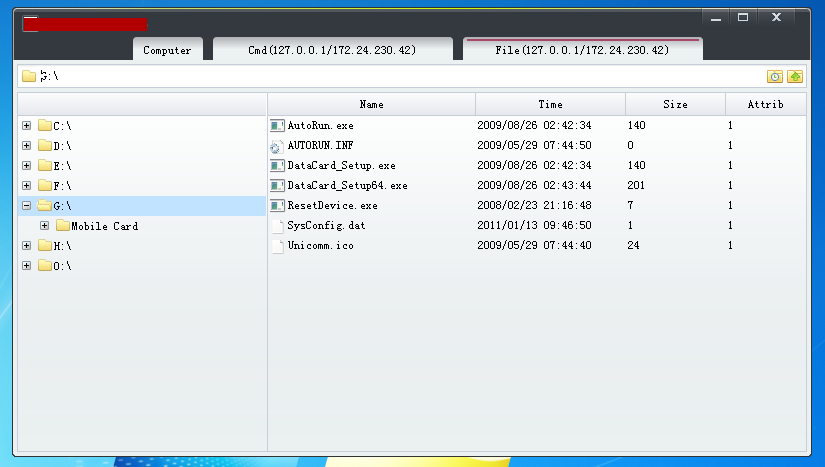Select the Unicomm.ico file name
The height and width of the screenshot is (467, 825).
click(x=320, y=246)
